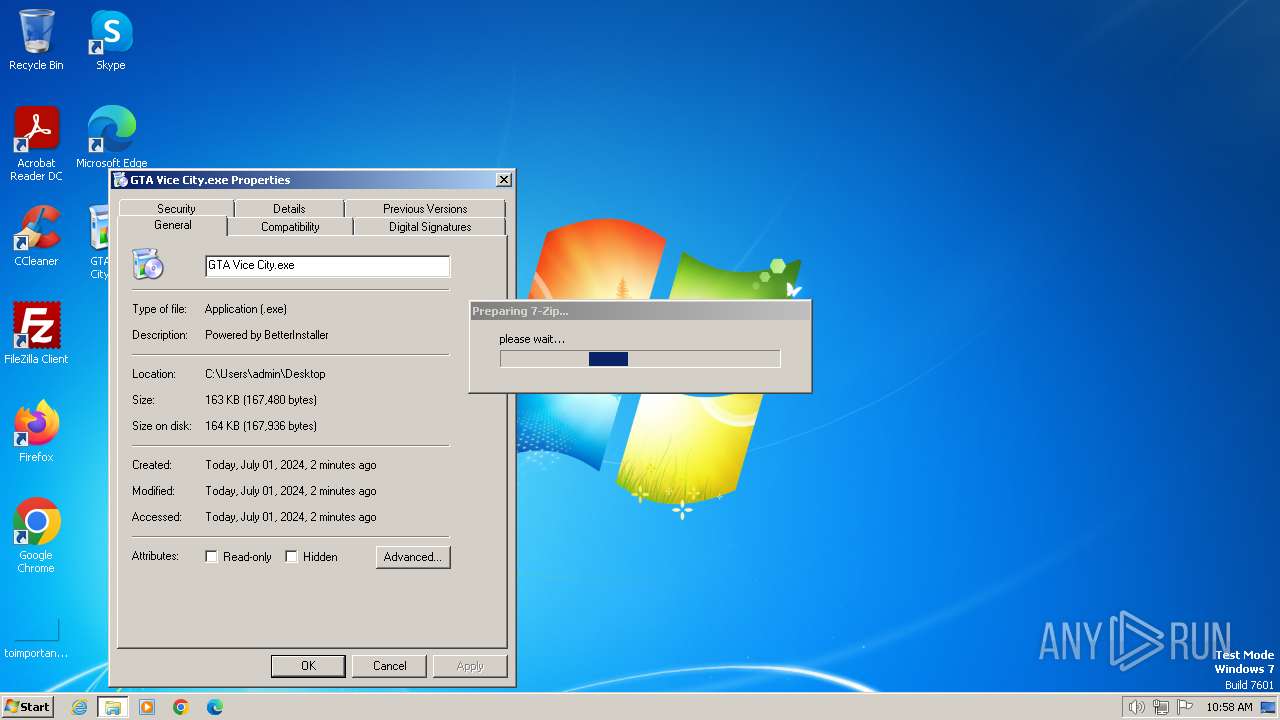Click the Size on disk value 164 KB
1280x720 pixels.
(x=261, y=426)
